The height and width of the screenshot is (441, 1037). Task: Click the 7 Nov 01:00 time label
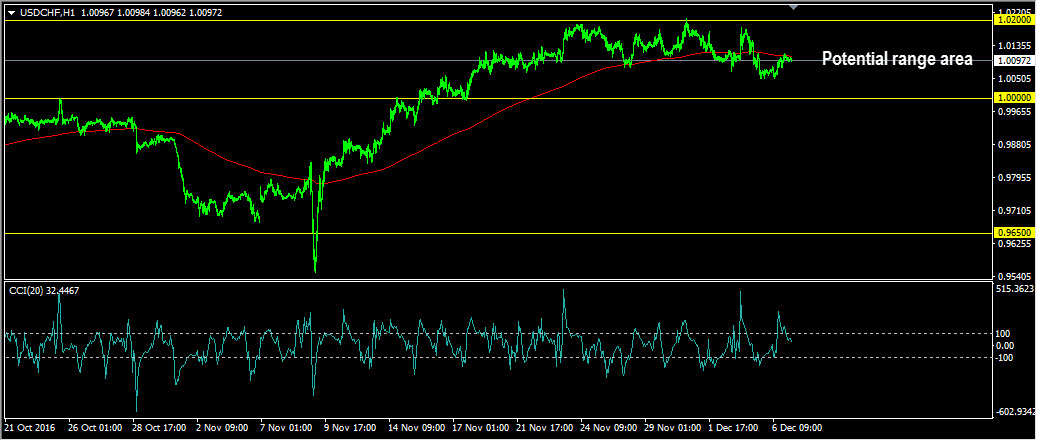(288, 428)
